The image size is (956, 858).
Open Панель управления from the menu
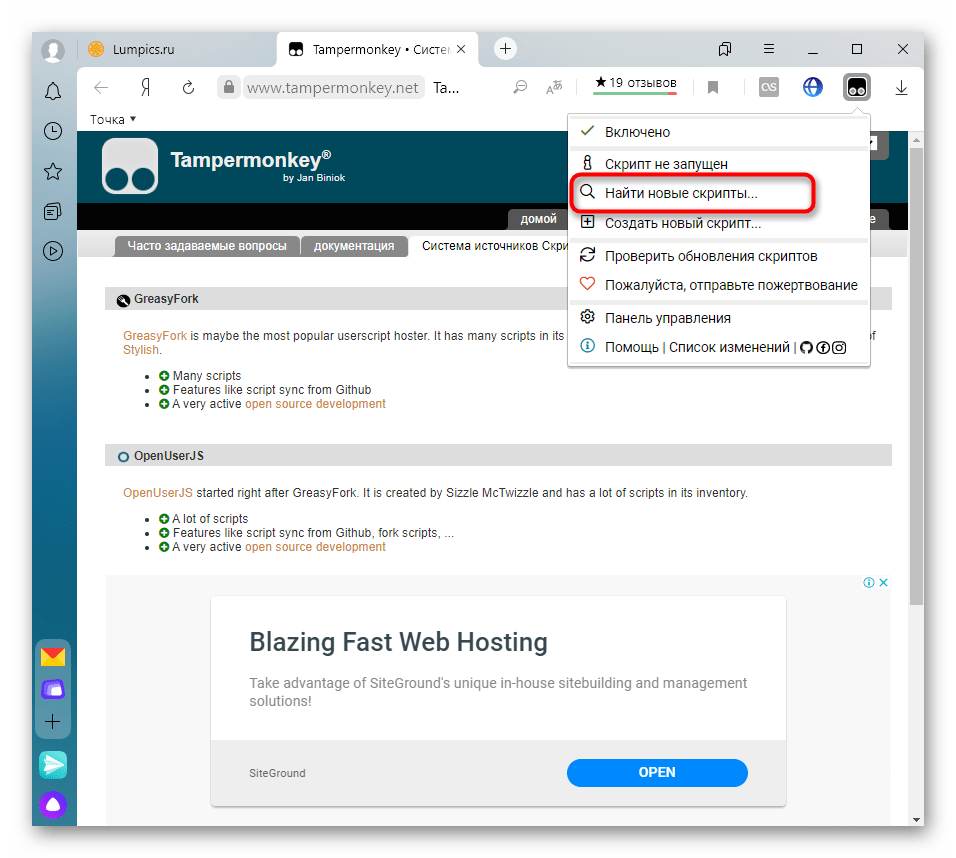718,318
